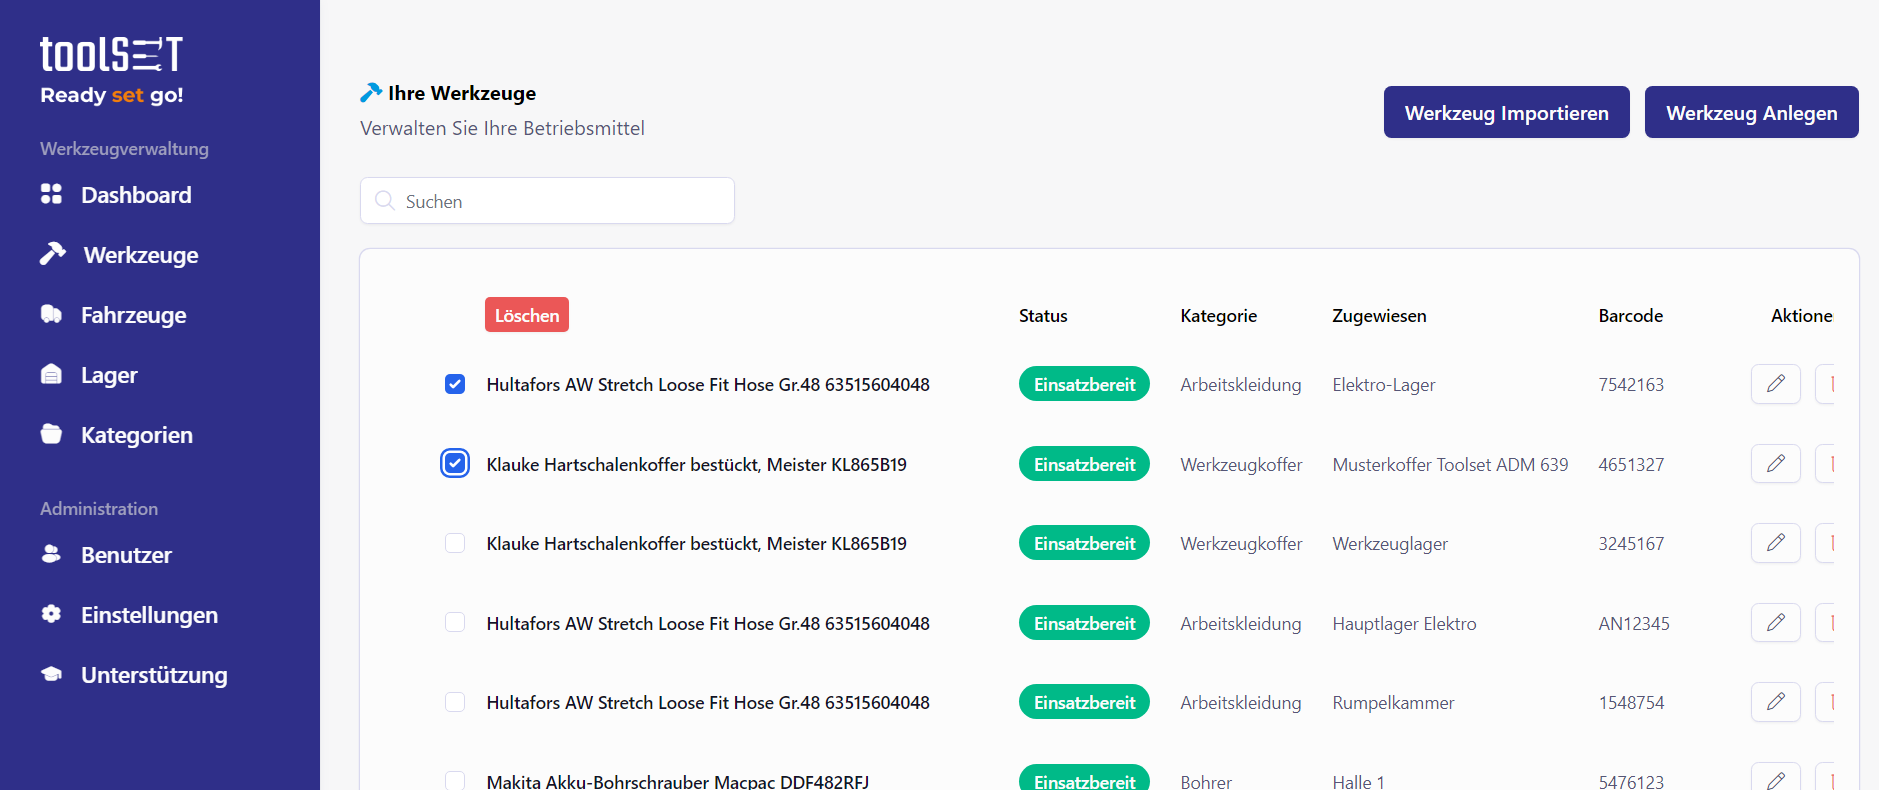Click the Rumpelkammer cell
The height and width of the screenshot is (790, 1879).
coord(1393,703)
